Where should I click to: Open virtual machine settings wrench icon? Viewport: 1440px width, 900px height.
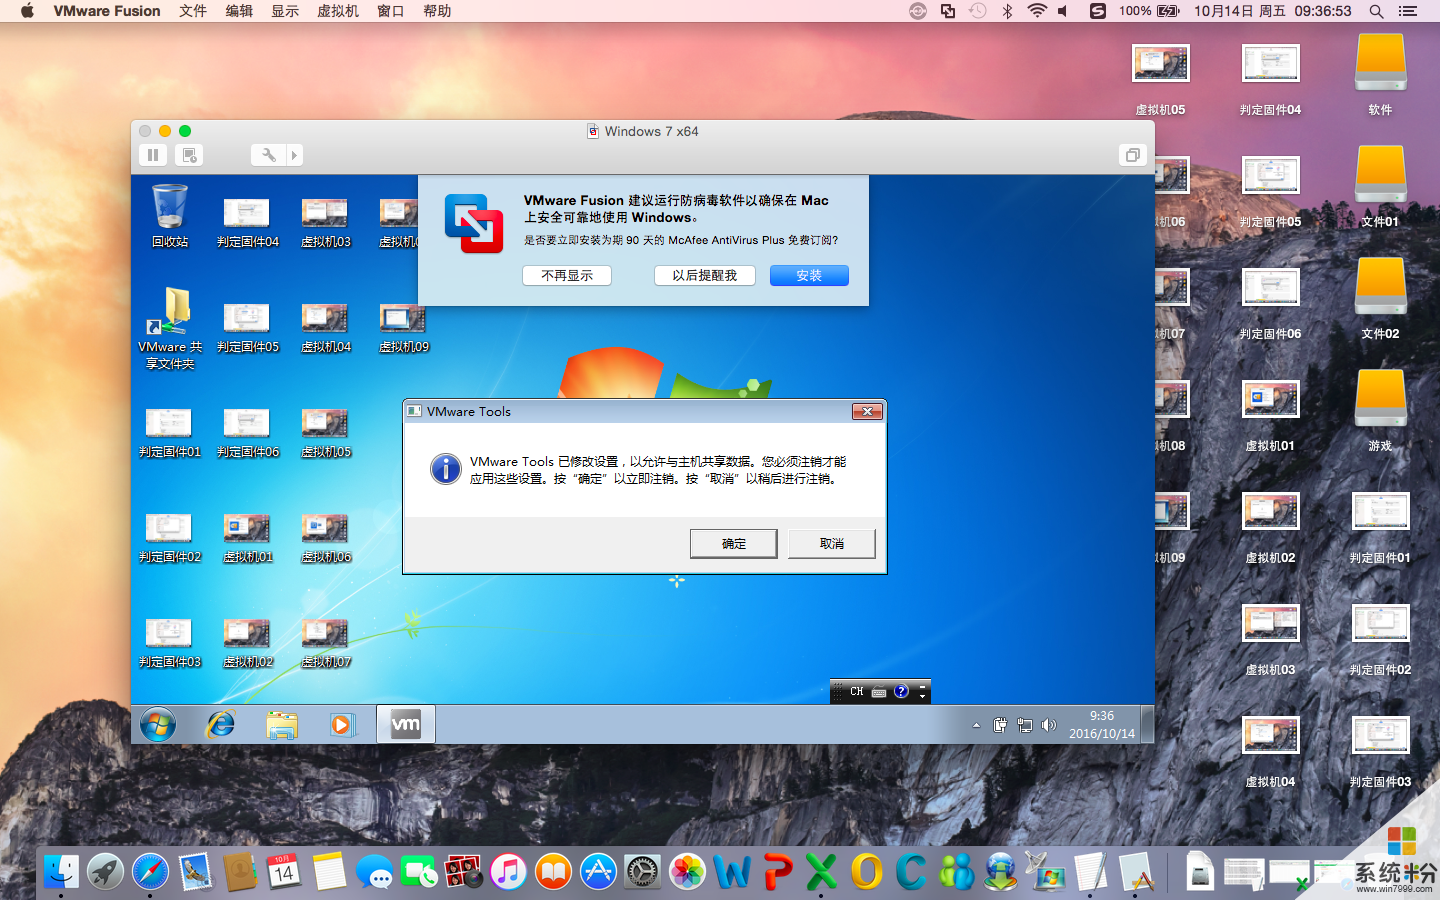(268, 155)
